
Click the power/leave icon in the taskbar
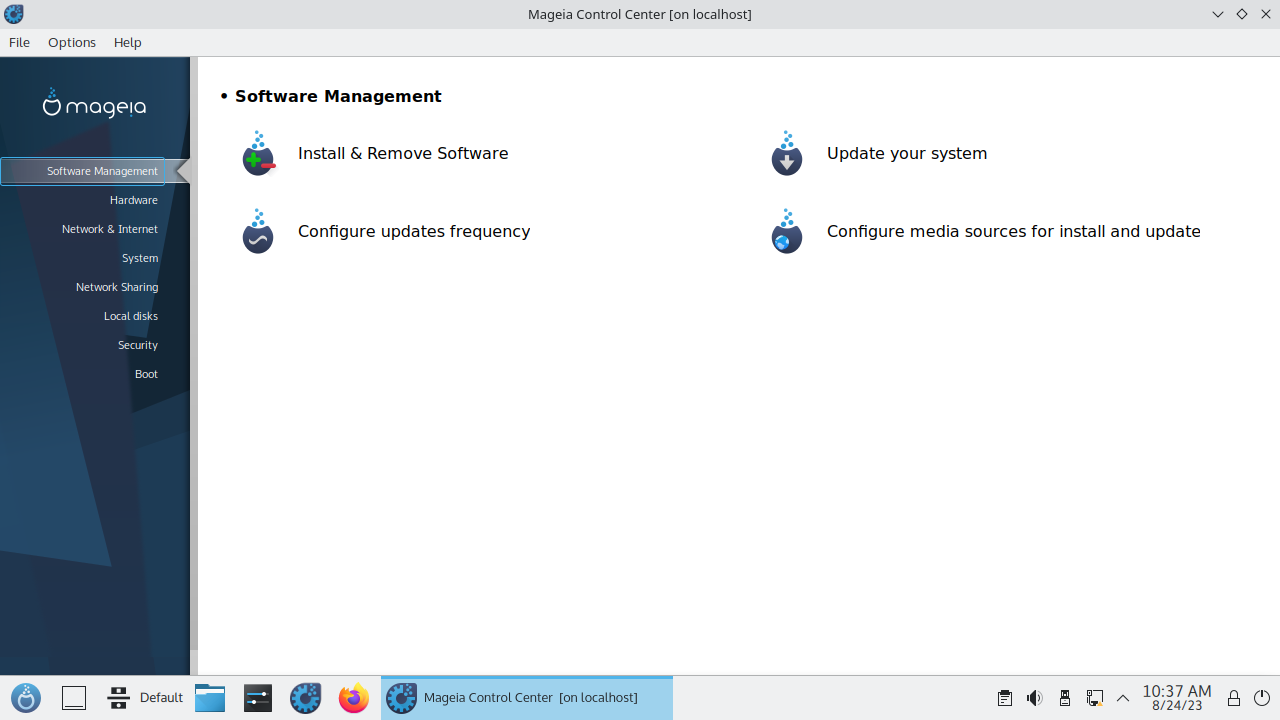(1262, 698)
